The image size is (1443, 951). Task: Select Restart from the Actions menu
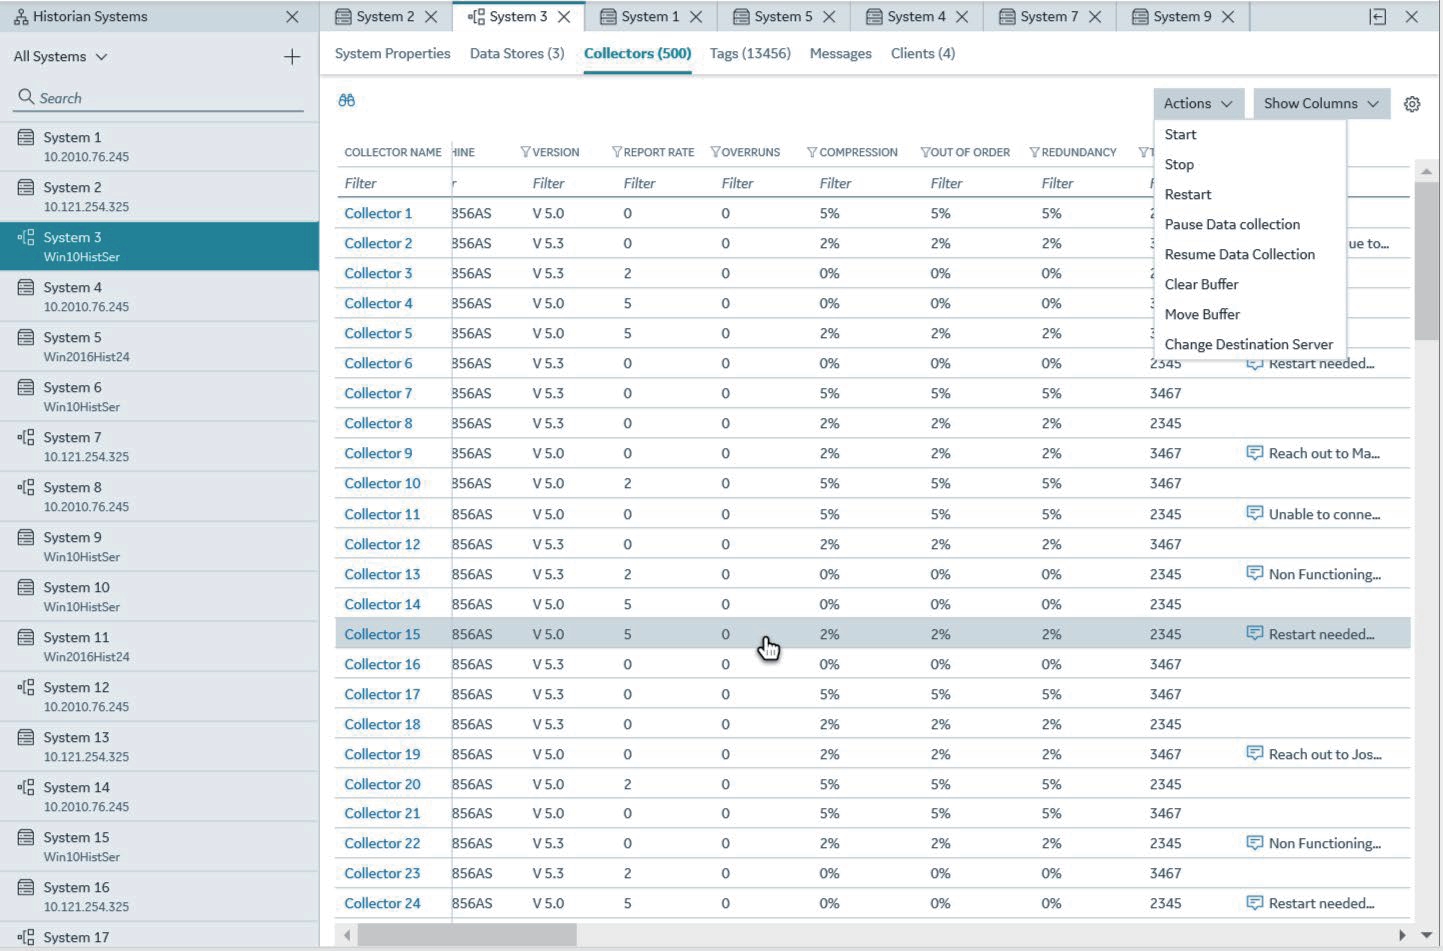click(x=1187, y=195)
